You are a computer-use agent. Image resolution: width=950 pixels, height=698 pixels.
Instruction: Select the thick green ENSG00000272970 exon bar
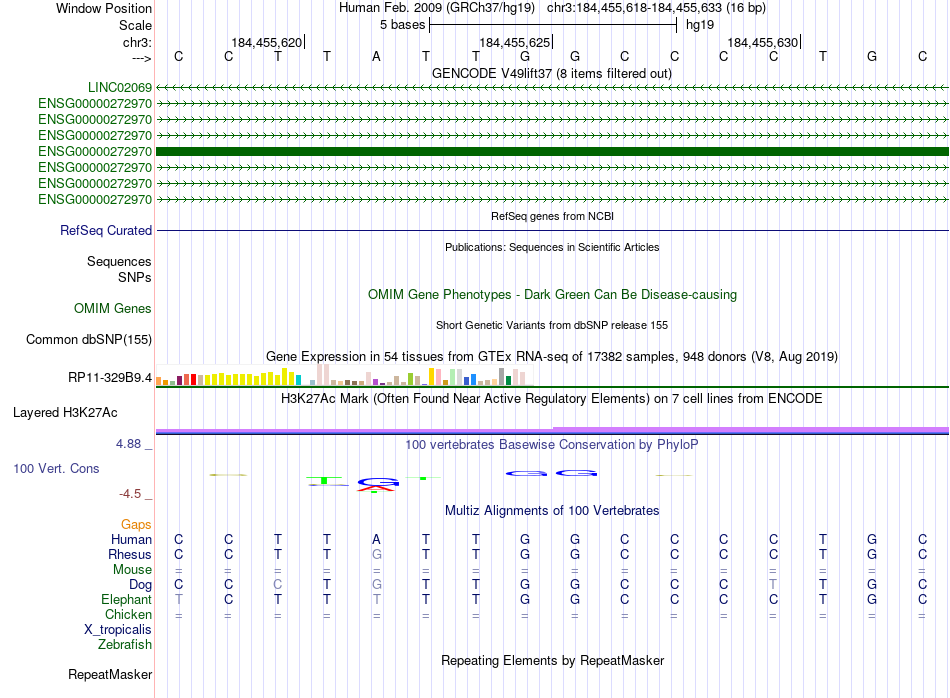pyautogui.click(x=552, y=151)
